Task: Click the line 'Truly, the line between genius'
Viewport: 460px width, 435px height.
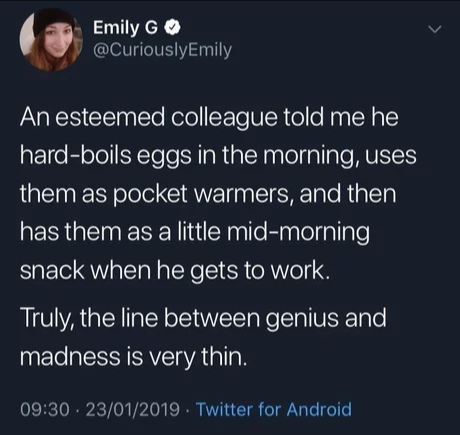Action: 203,318
